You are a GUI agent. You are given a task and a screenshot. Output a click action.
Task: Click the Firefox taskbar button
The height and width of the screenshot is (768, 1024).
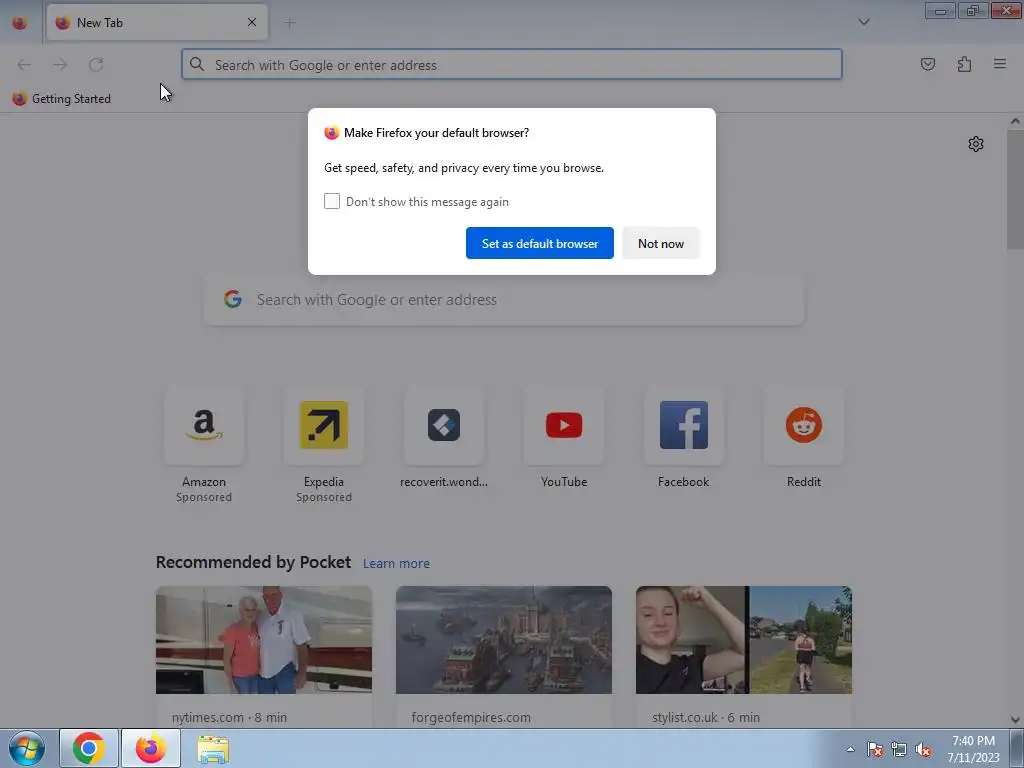click(151, 748)
